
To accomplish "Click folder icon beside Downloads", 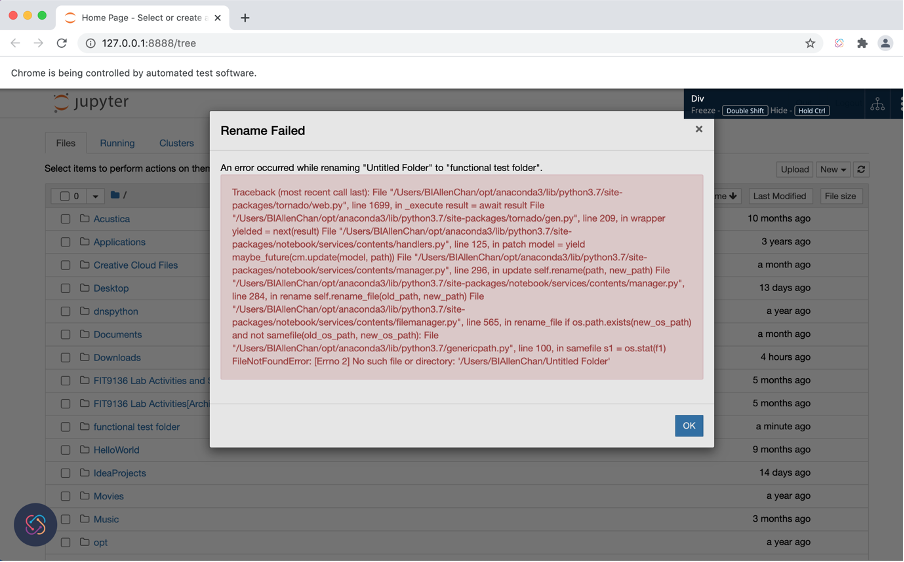I will 85,357.
